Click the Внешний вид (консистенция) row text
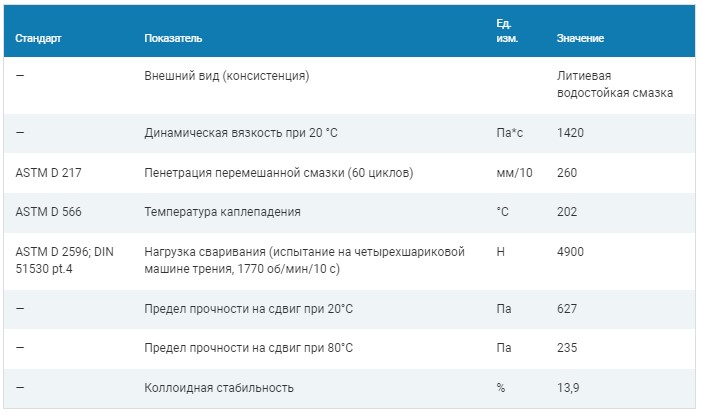Image resolution: width=702 pixels, height=413 pixels. point(227,76)
